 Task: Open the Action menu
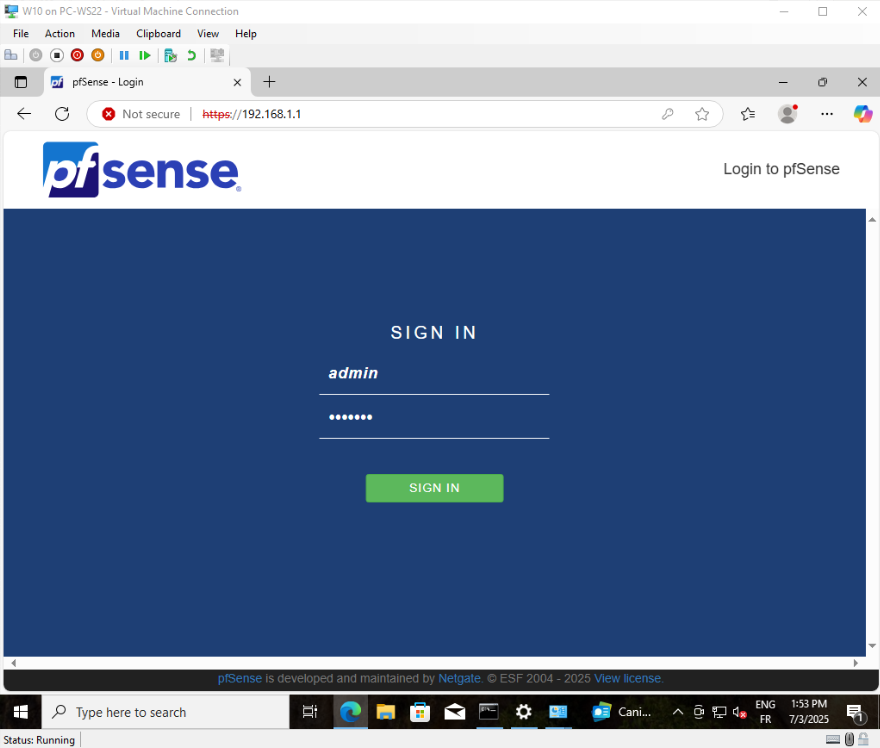(60, 33)
